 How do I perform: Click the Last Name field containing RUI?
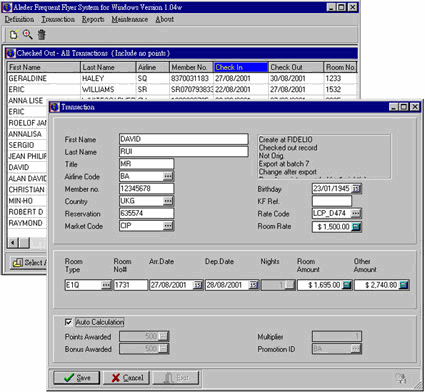[184, 151]
